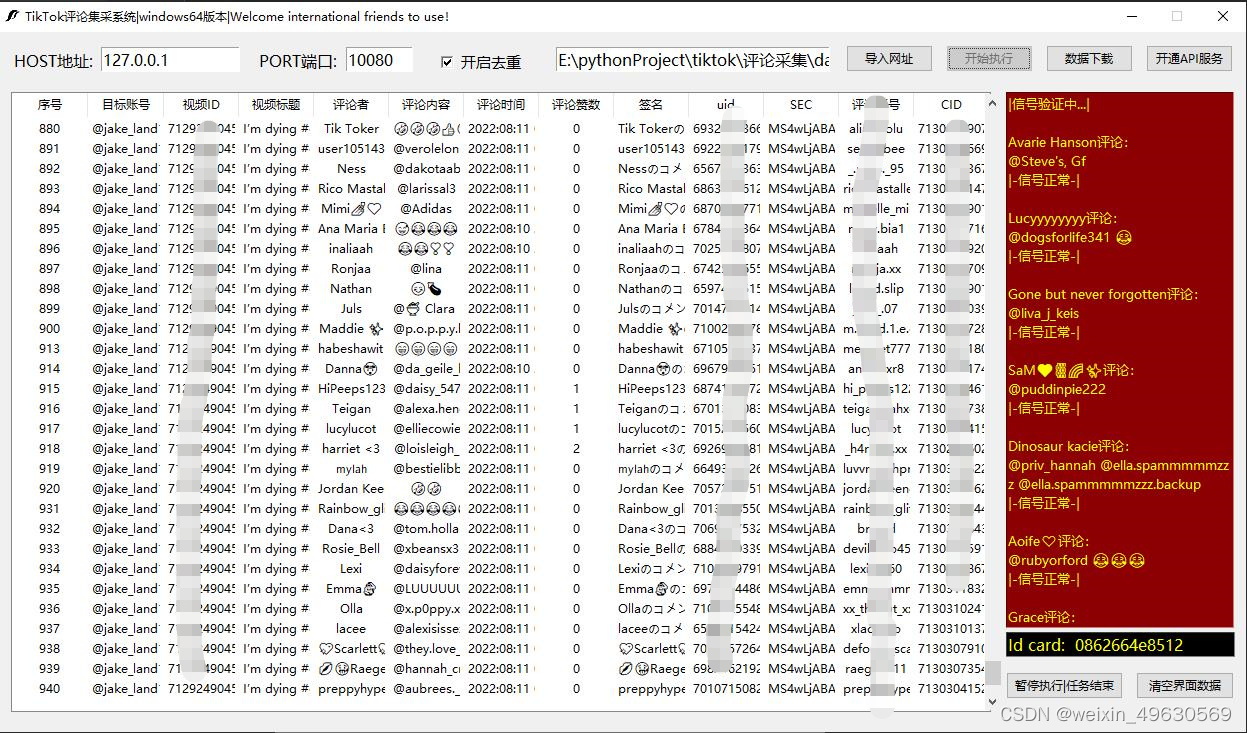Click the @xbeansx3 comment cell
The image size is (1247, 733).
pyautogui.click(x=426, y=548)
